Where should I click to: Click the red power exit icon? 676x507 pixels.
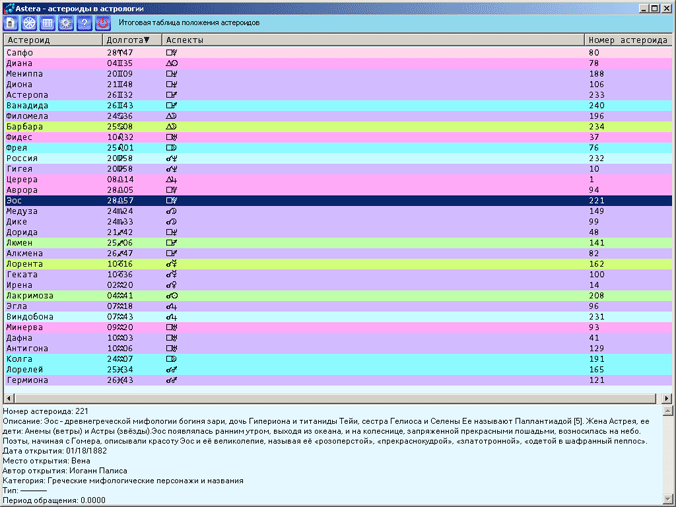click(x=102, y=22)
